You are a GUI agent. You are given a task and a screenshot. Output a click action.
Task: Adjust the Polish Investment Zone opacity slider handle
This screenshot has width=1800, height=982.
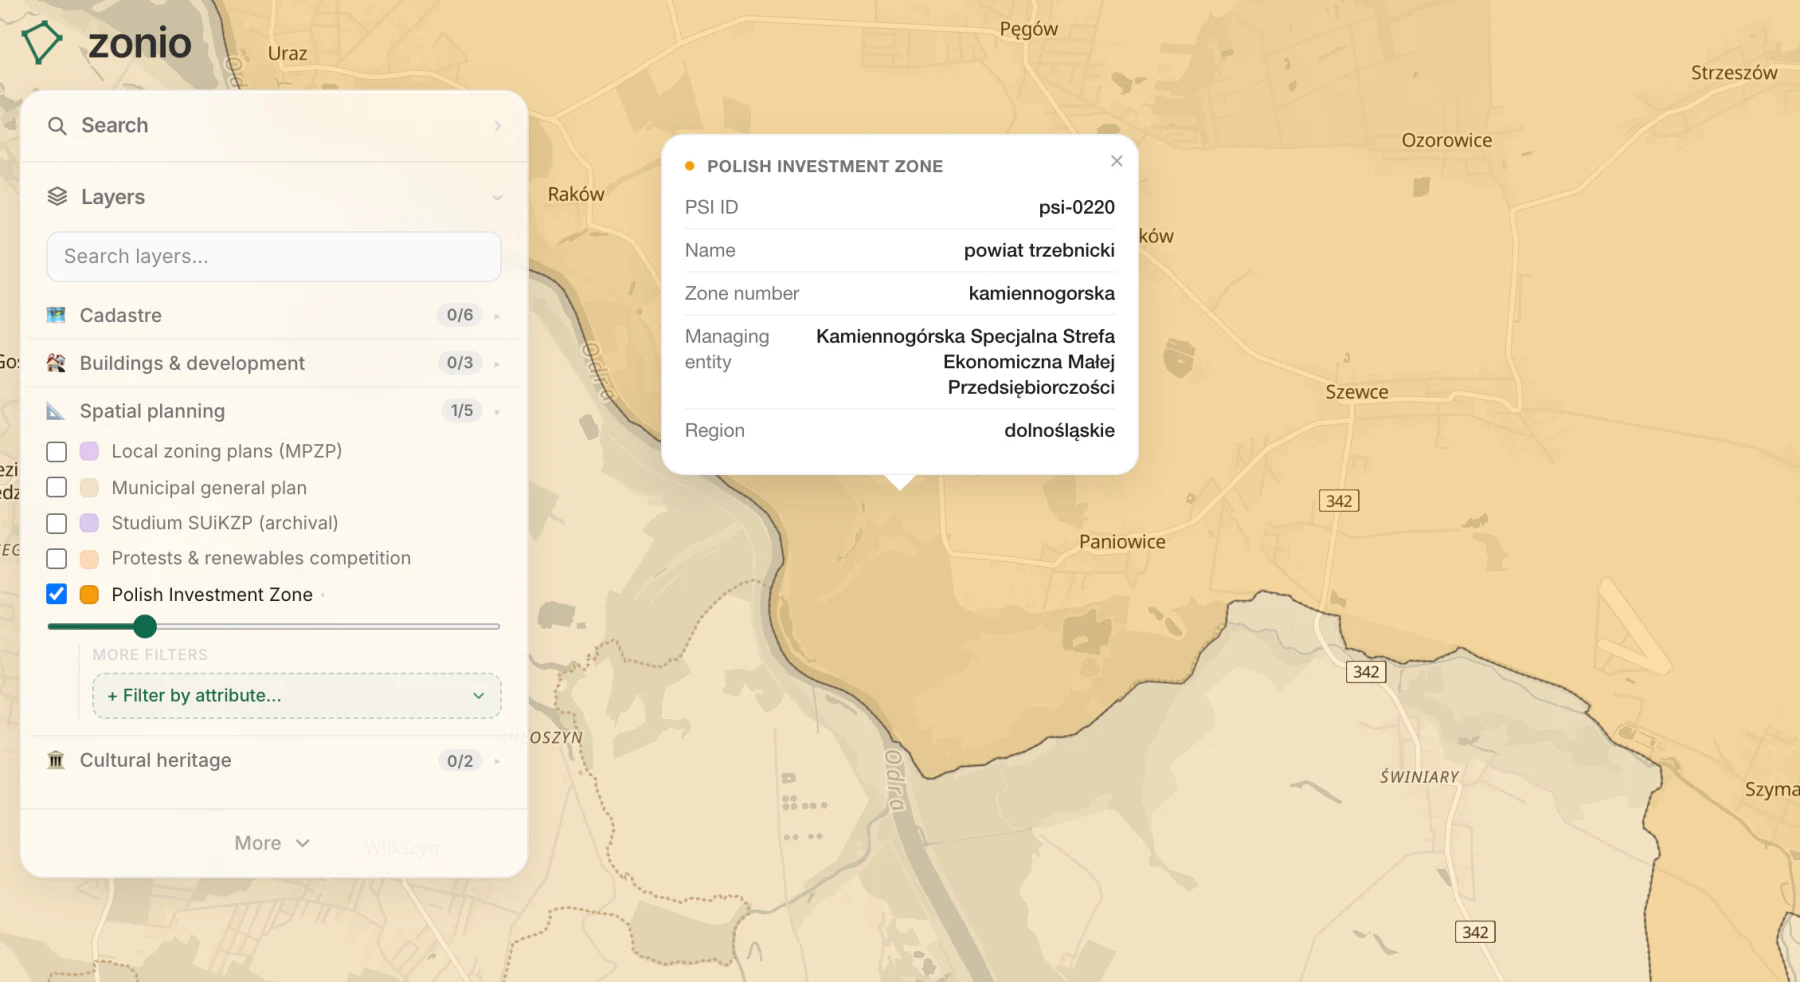145,627
